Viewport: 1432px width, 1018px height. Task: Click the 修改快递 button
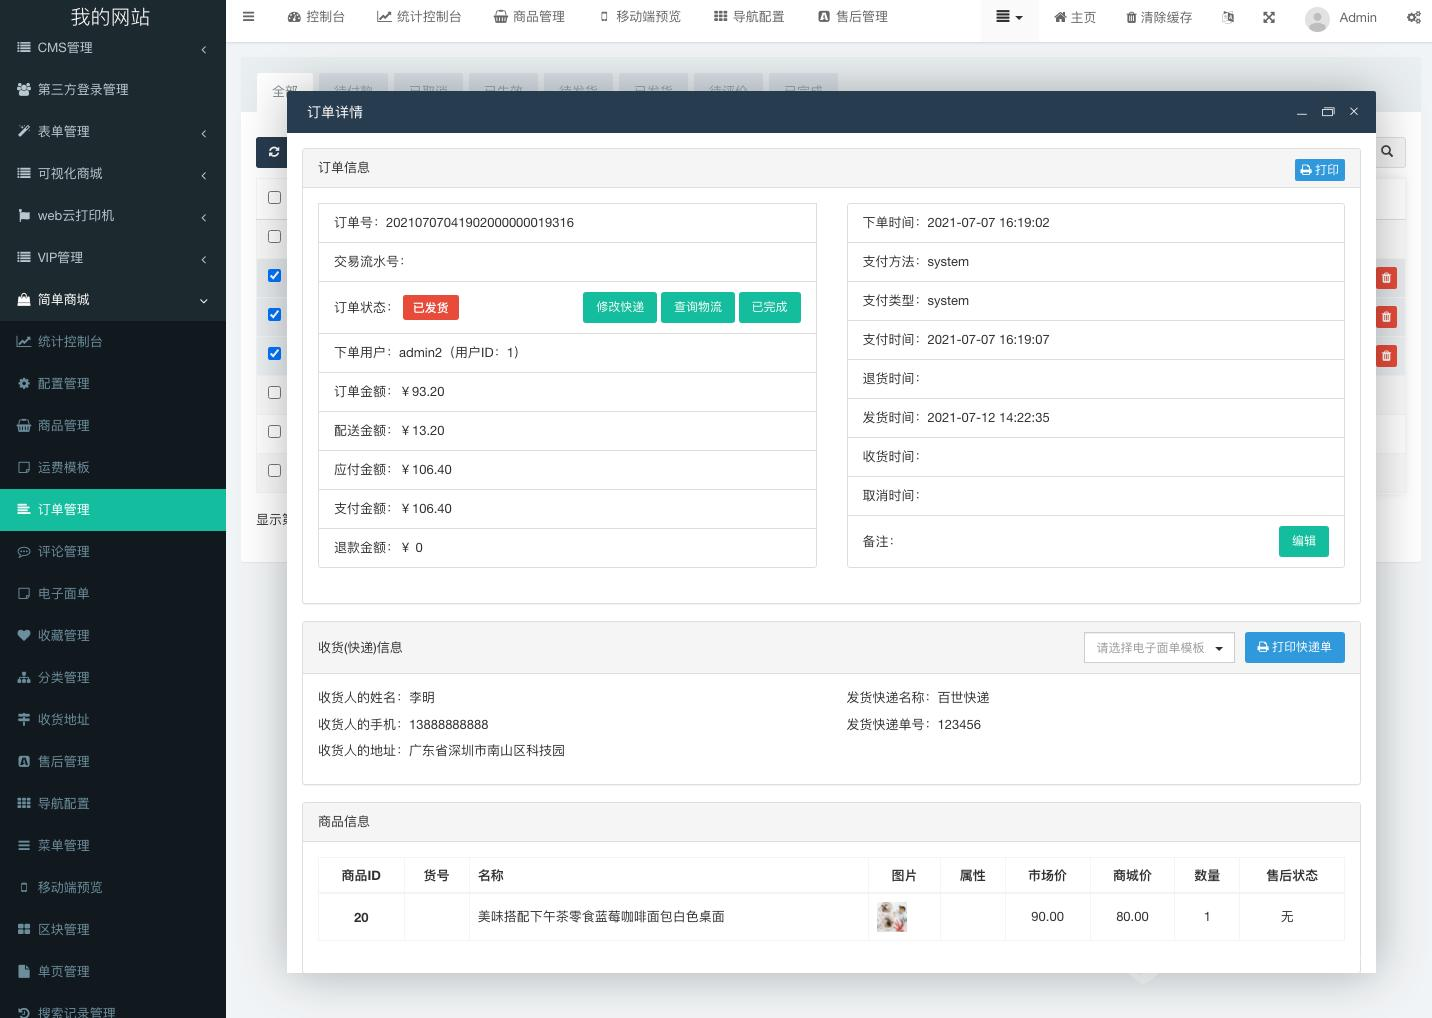[x=620, y=307]
